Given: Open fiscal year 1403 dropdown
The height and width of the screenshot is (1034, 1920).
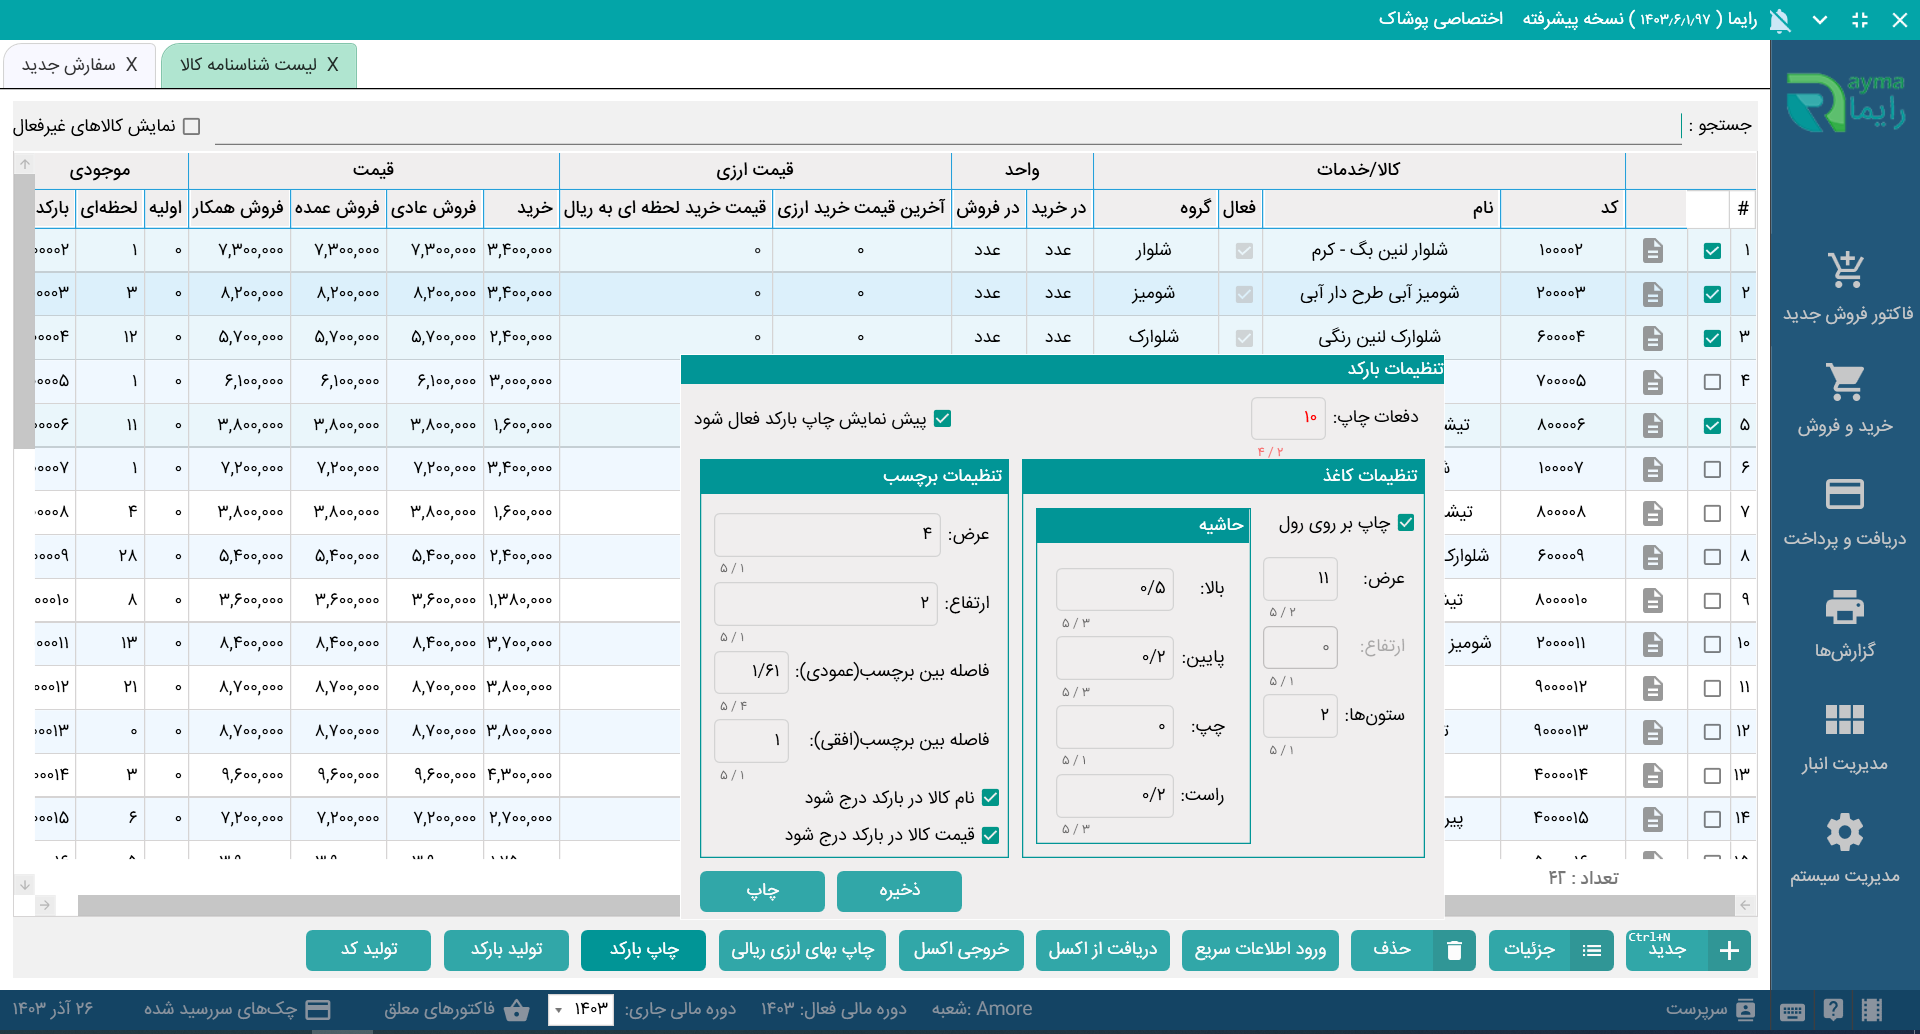Looking at the screenshot, I should coord(581,1009).
